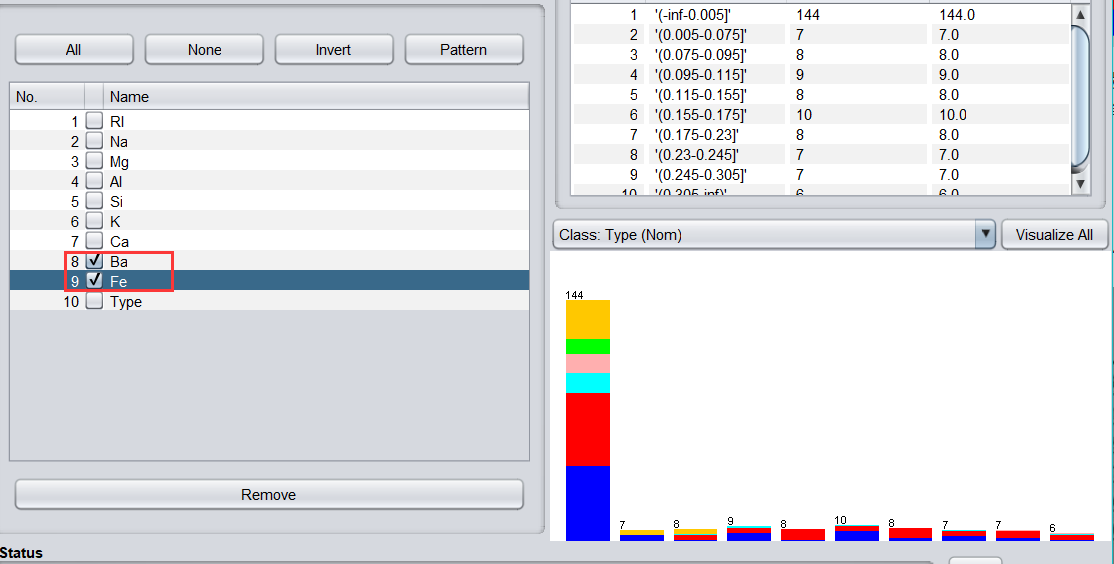Screen dimensions: 1114x564
Task: Select the '(0.075-0.095]' label cell
Action: click(x=701, y=55)
